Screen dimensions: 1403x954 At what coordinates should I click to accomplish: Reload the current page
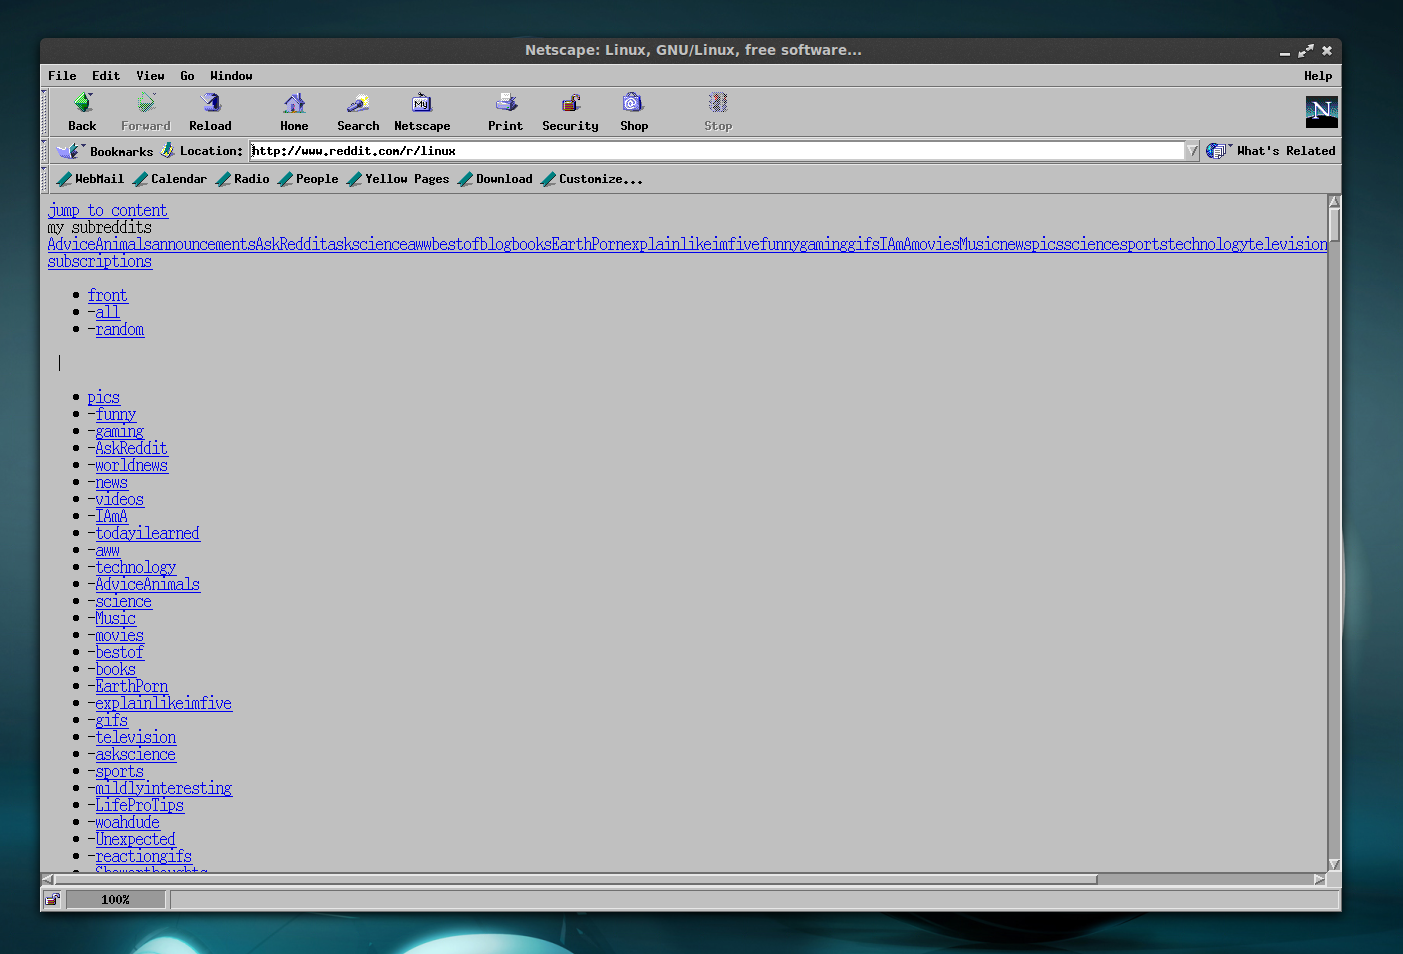coord(210,112)
